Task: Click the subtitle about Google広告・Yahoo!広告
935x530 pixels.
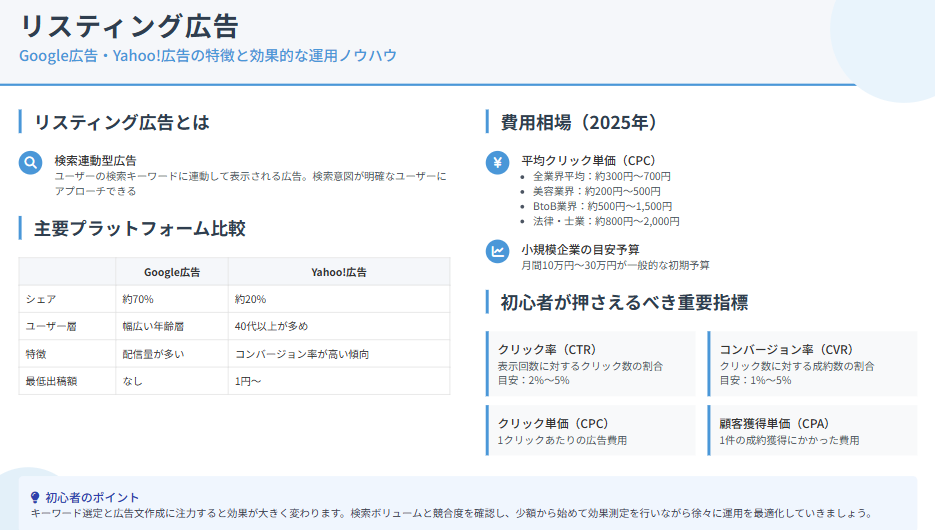Action: (x=208, y=55)
